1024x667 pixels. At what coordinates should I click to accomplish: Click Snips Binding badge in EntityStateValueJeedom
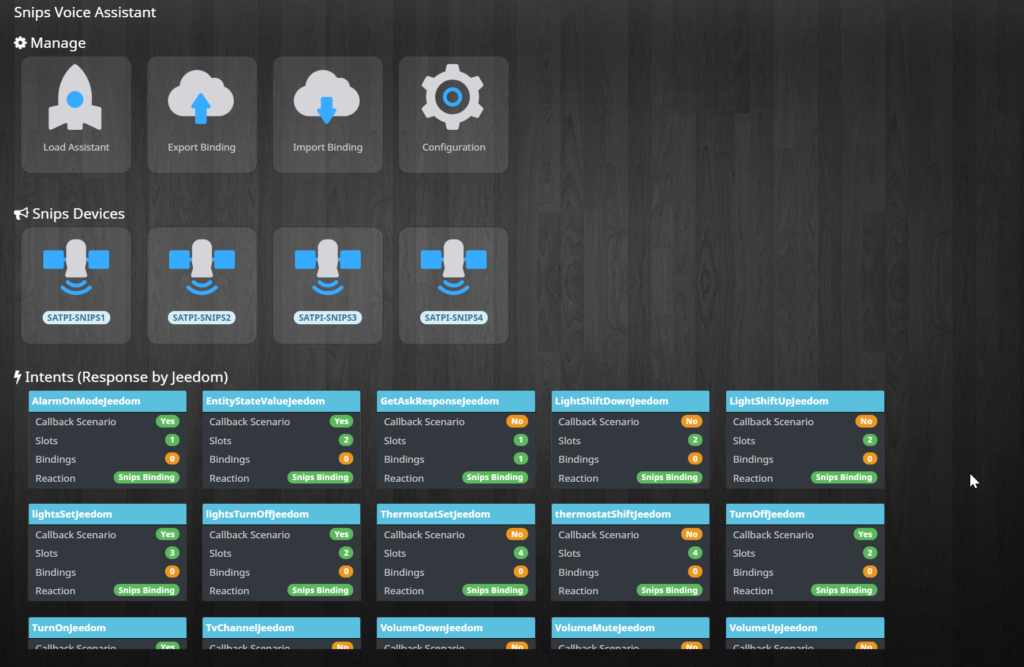tap(320, 478)
